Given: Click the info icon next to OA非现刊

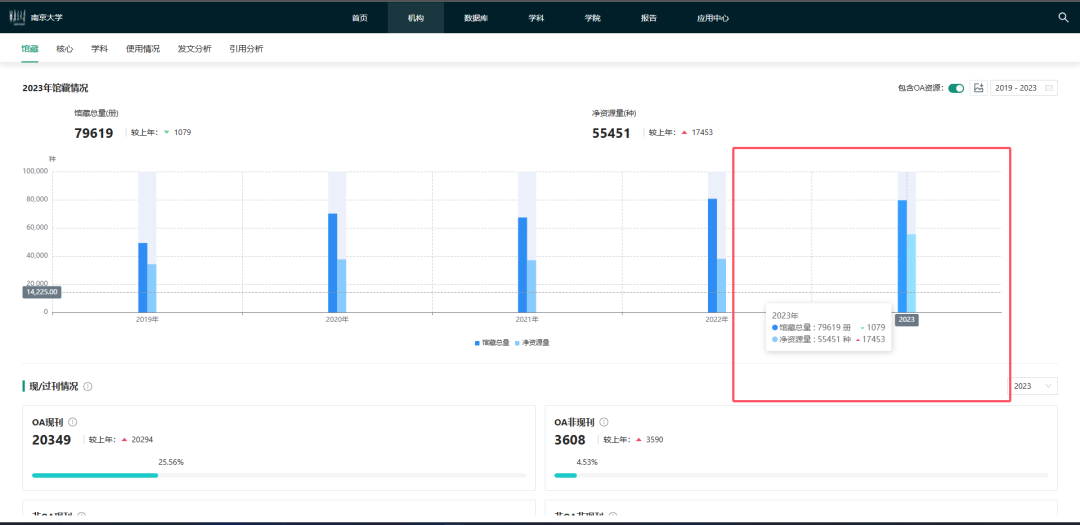Looking at the screenshot, I should tap(603, 422).
